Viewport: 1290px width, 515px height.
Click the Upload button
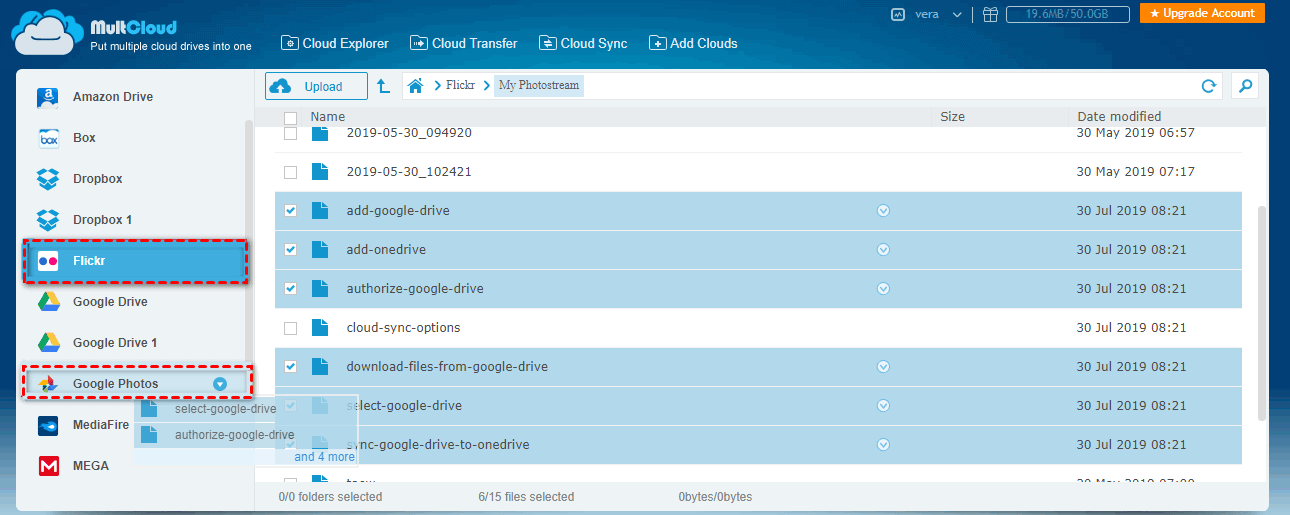click(316, 86)
